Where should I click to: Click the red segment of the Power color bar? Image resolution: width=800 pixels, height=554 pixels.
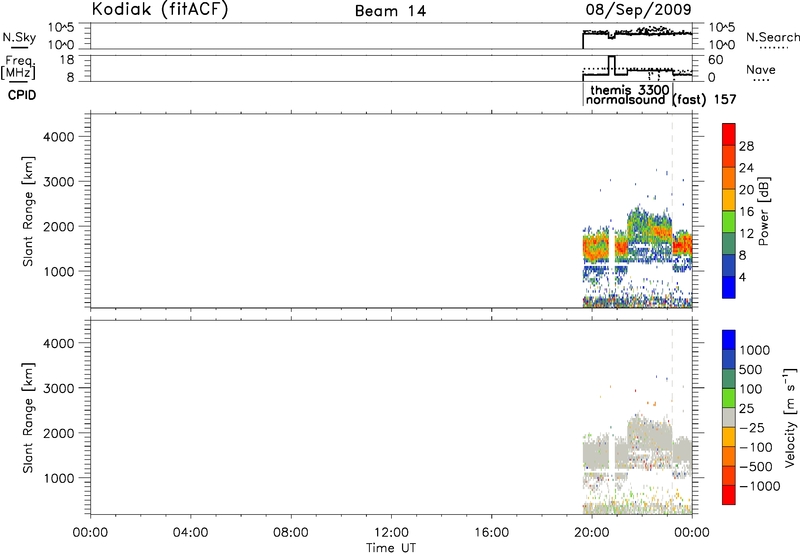[729, 135]
